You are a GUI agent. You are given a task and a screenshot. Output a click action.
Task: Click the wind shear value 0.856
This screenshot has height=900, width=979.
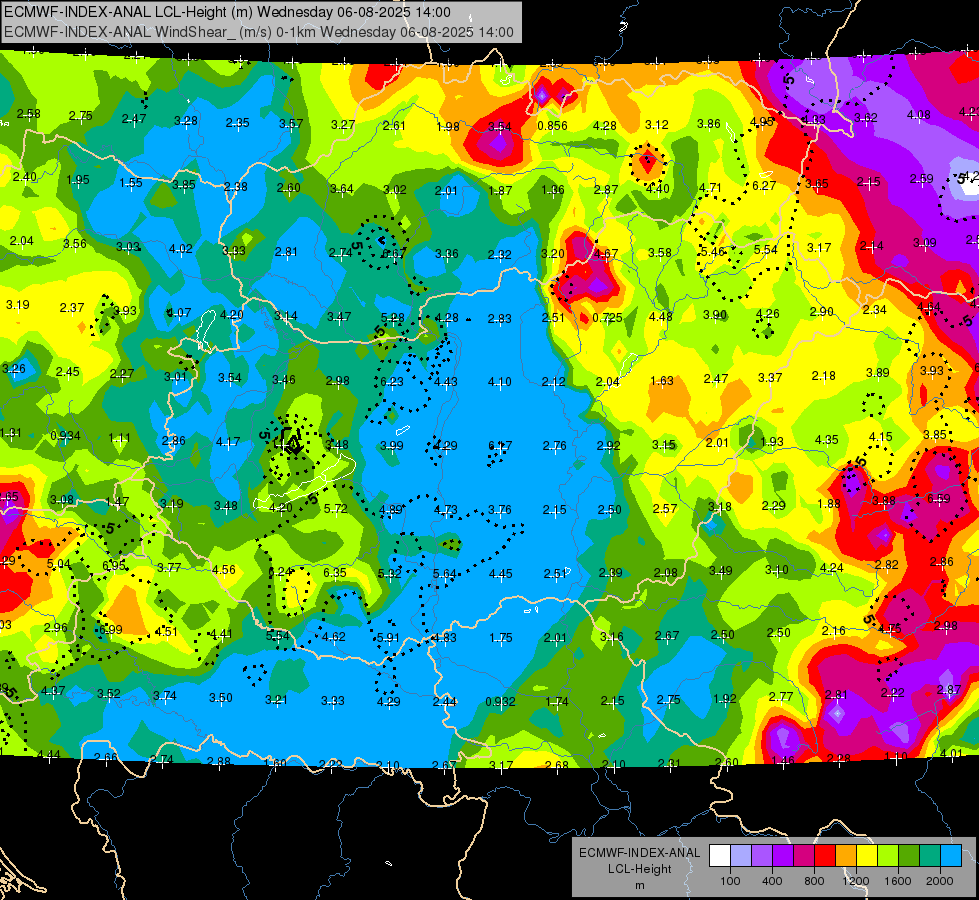pyautogui.click(x=552, y=126)
